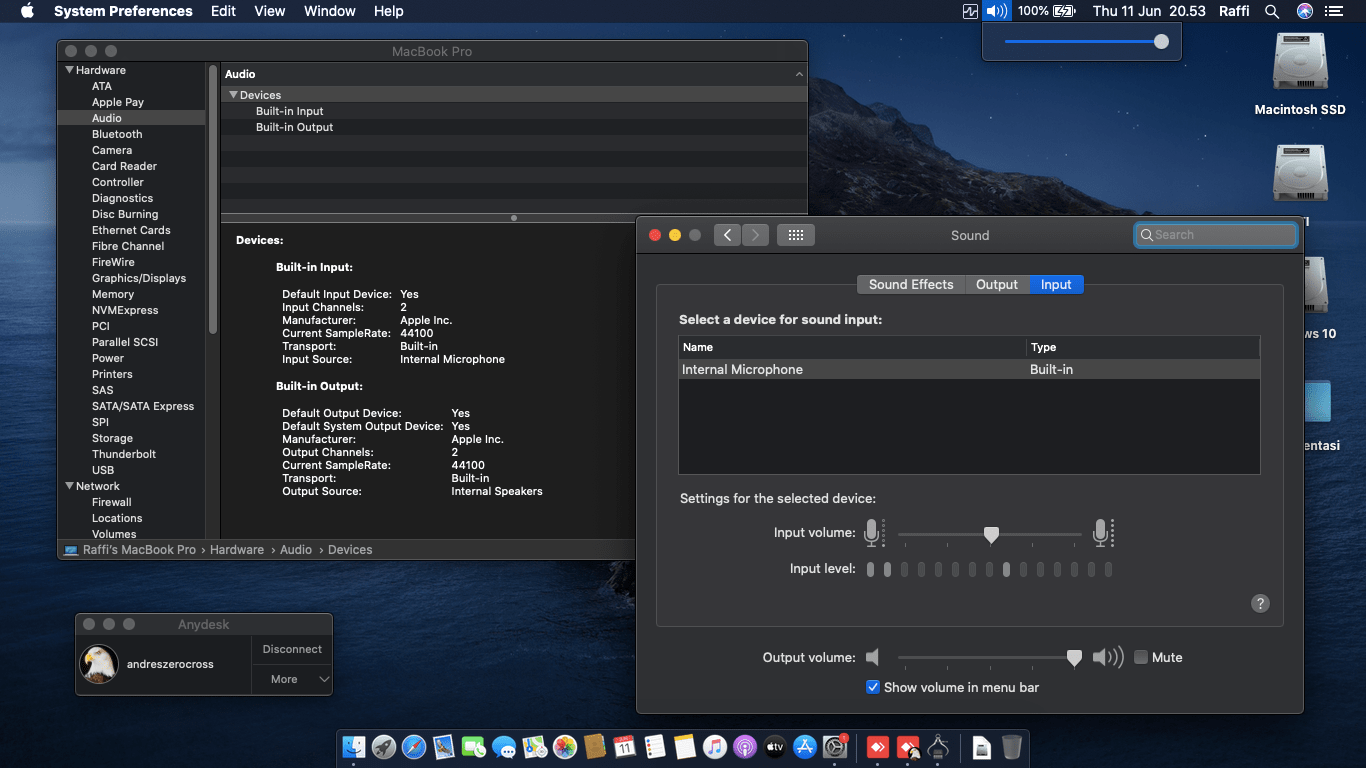This screenshot has height=768, width=1366.
Task: Switch to the Sound Effects tab
Action: point(911,285)
